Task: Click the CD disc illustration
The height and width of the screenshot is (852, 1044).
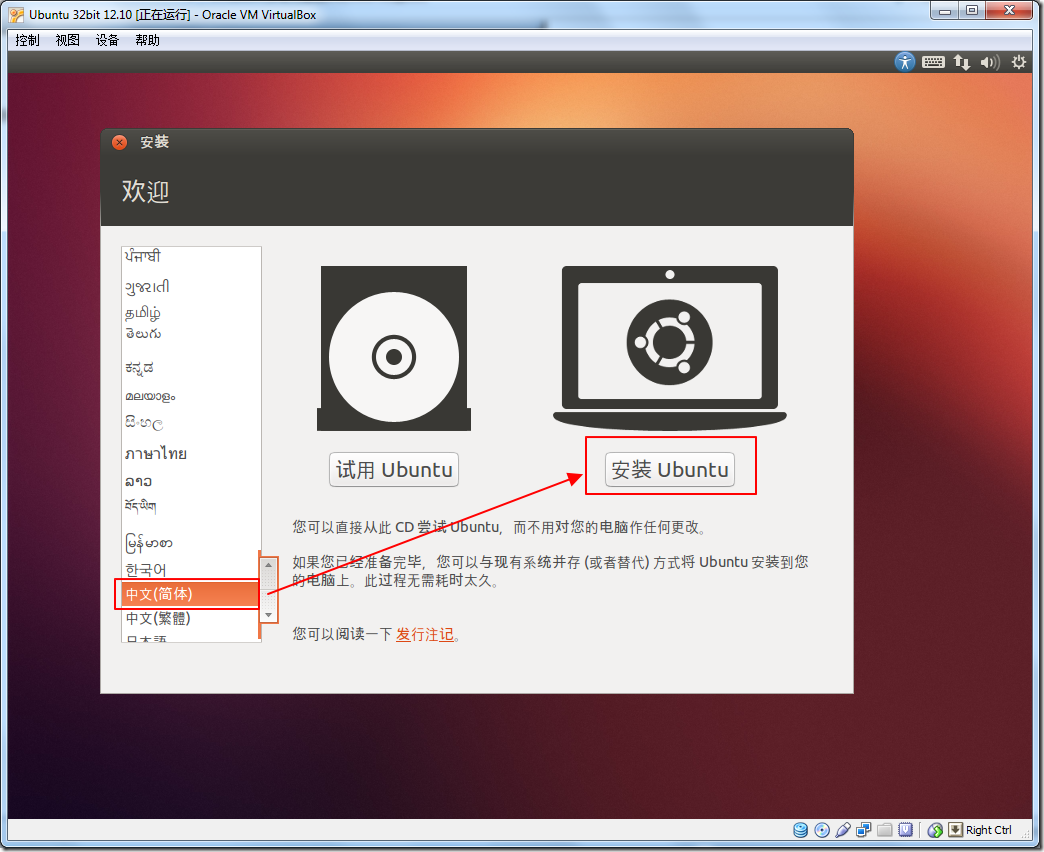Action: click(x=393, y=348)
